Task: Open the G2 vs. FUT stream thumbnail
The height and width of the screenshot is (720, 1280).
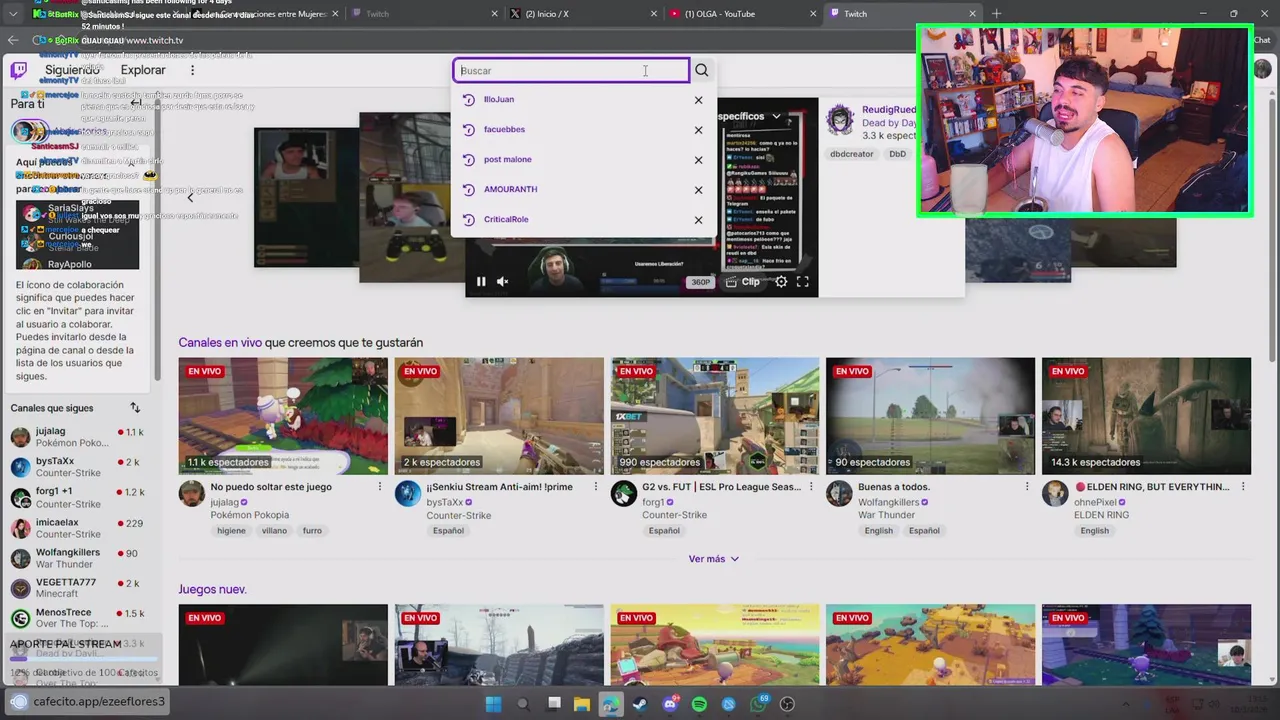Action: tap(715, 416)
